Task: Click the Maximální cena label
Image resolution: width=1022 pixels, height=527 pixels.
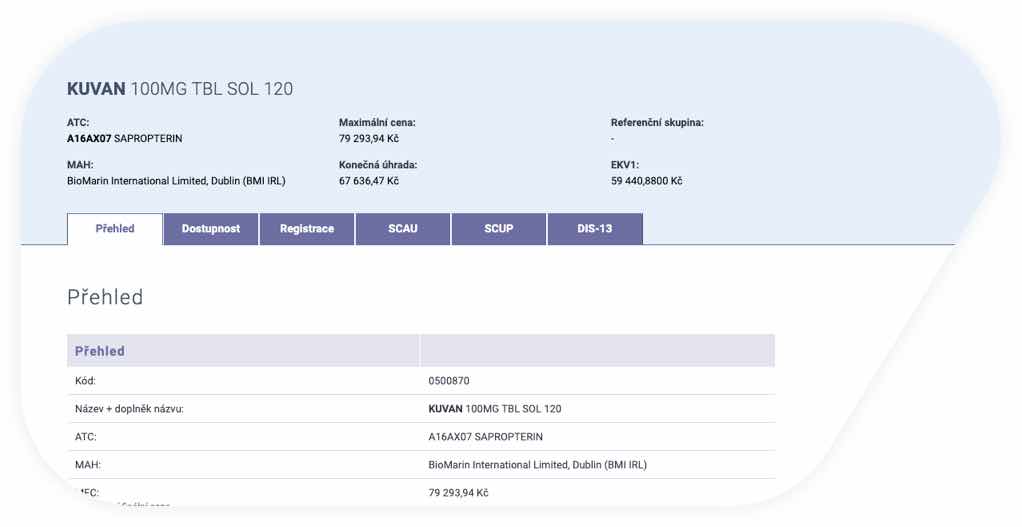Action: [x=377, y=122]
